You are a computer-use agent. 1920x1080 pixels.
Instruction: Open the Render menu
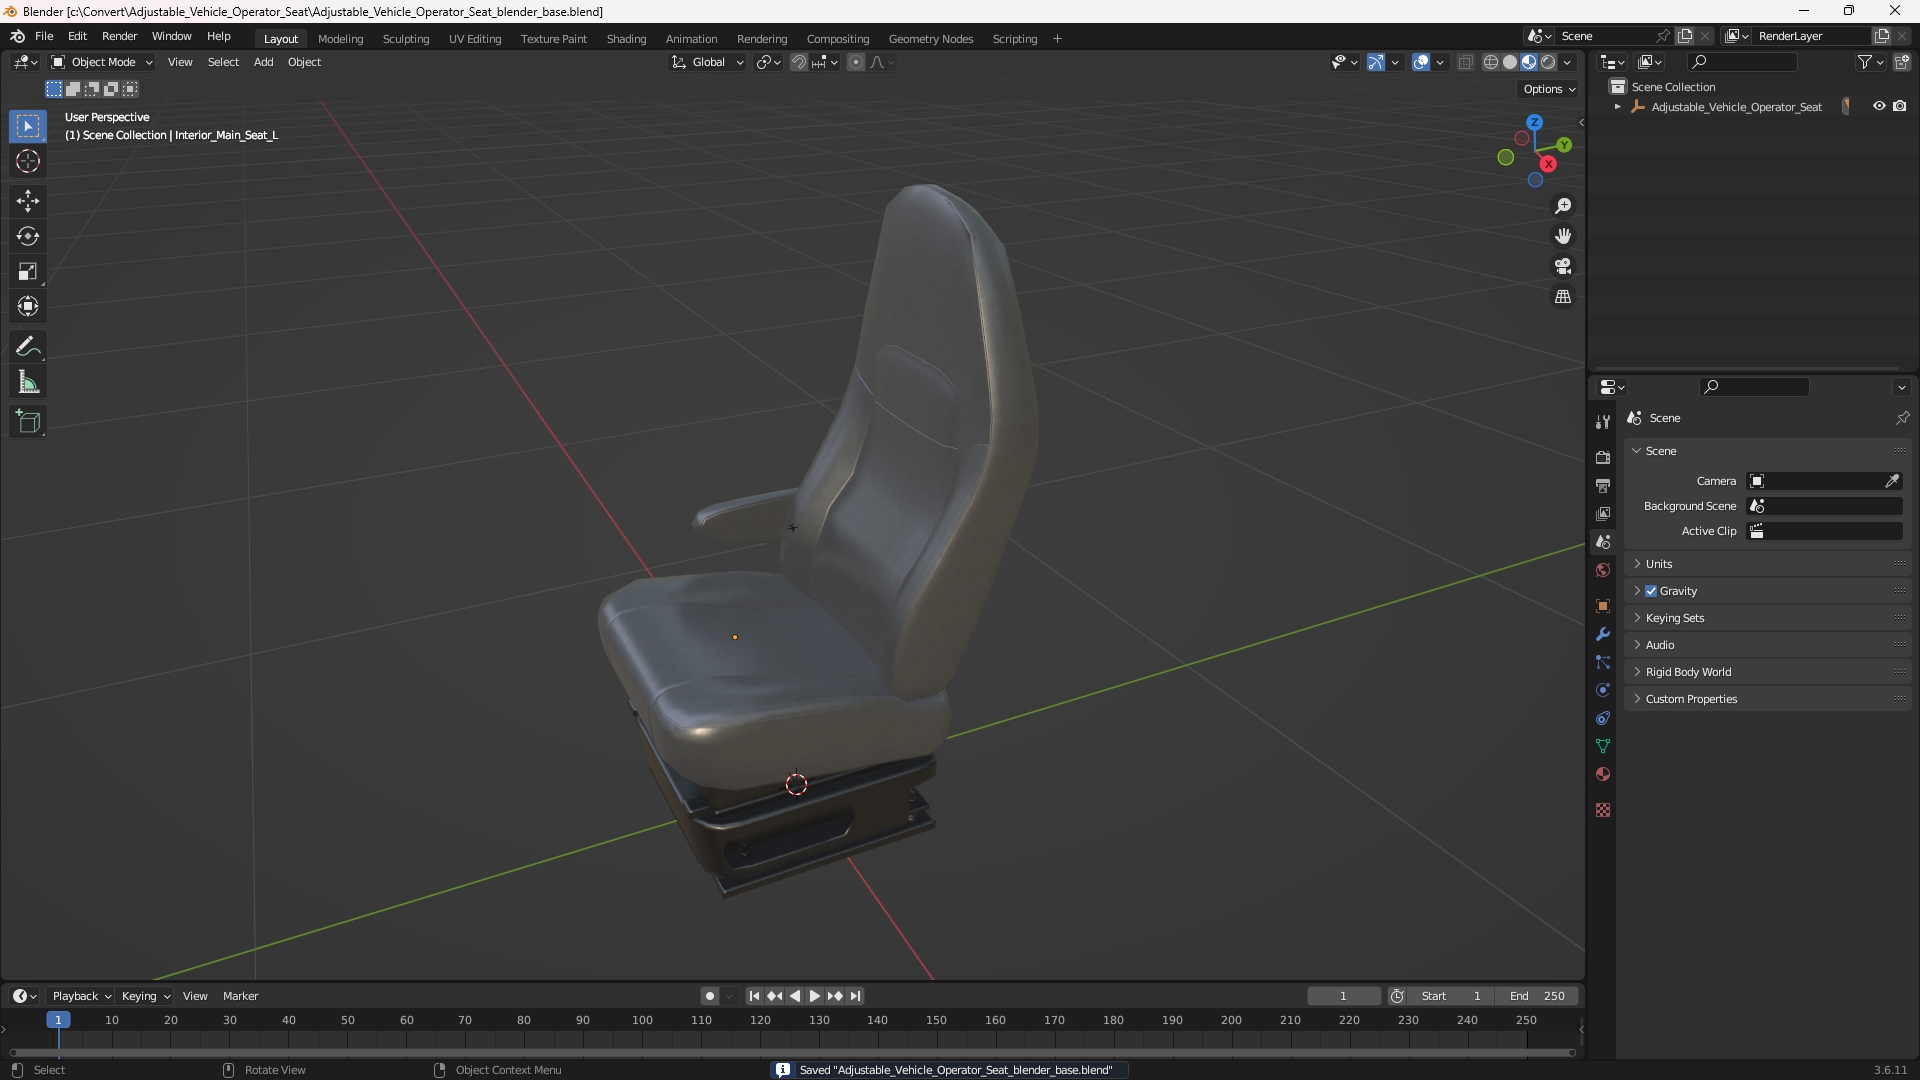click(x=119, y=36)
